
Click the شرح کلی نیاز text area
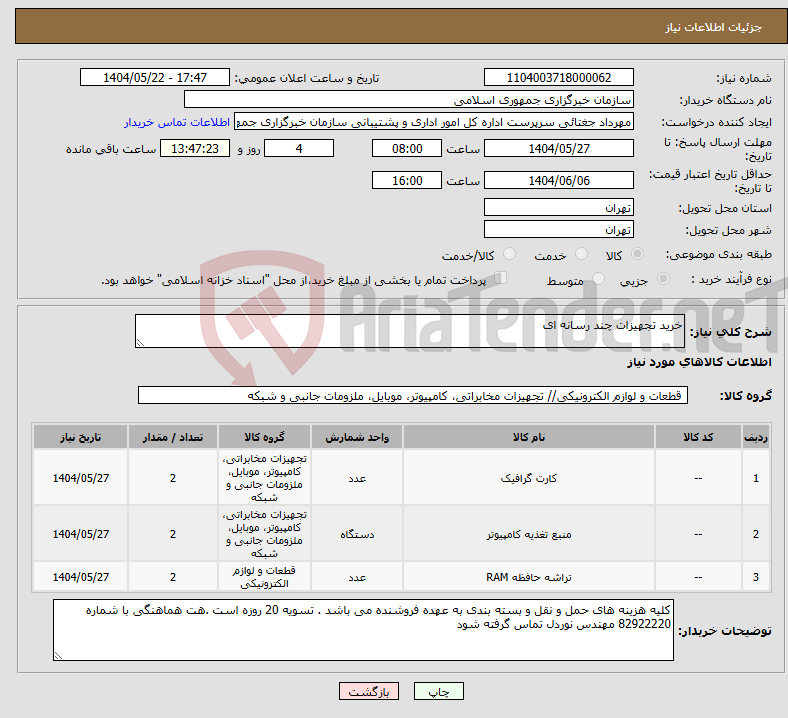pos(410,331)
